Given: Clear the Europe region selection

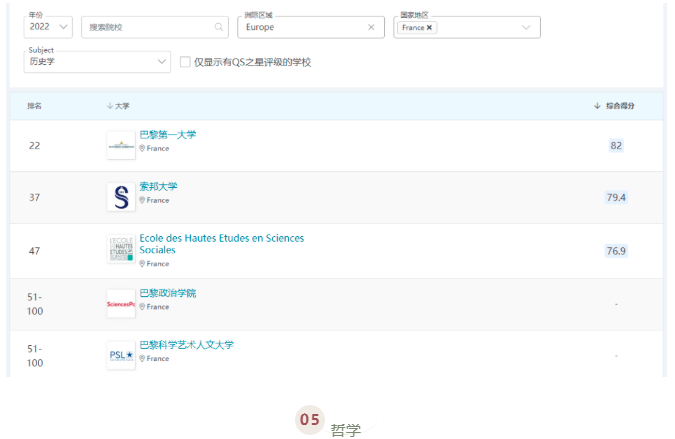Looking at the screenshot, I should (371, 27).
